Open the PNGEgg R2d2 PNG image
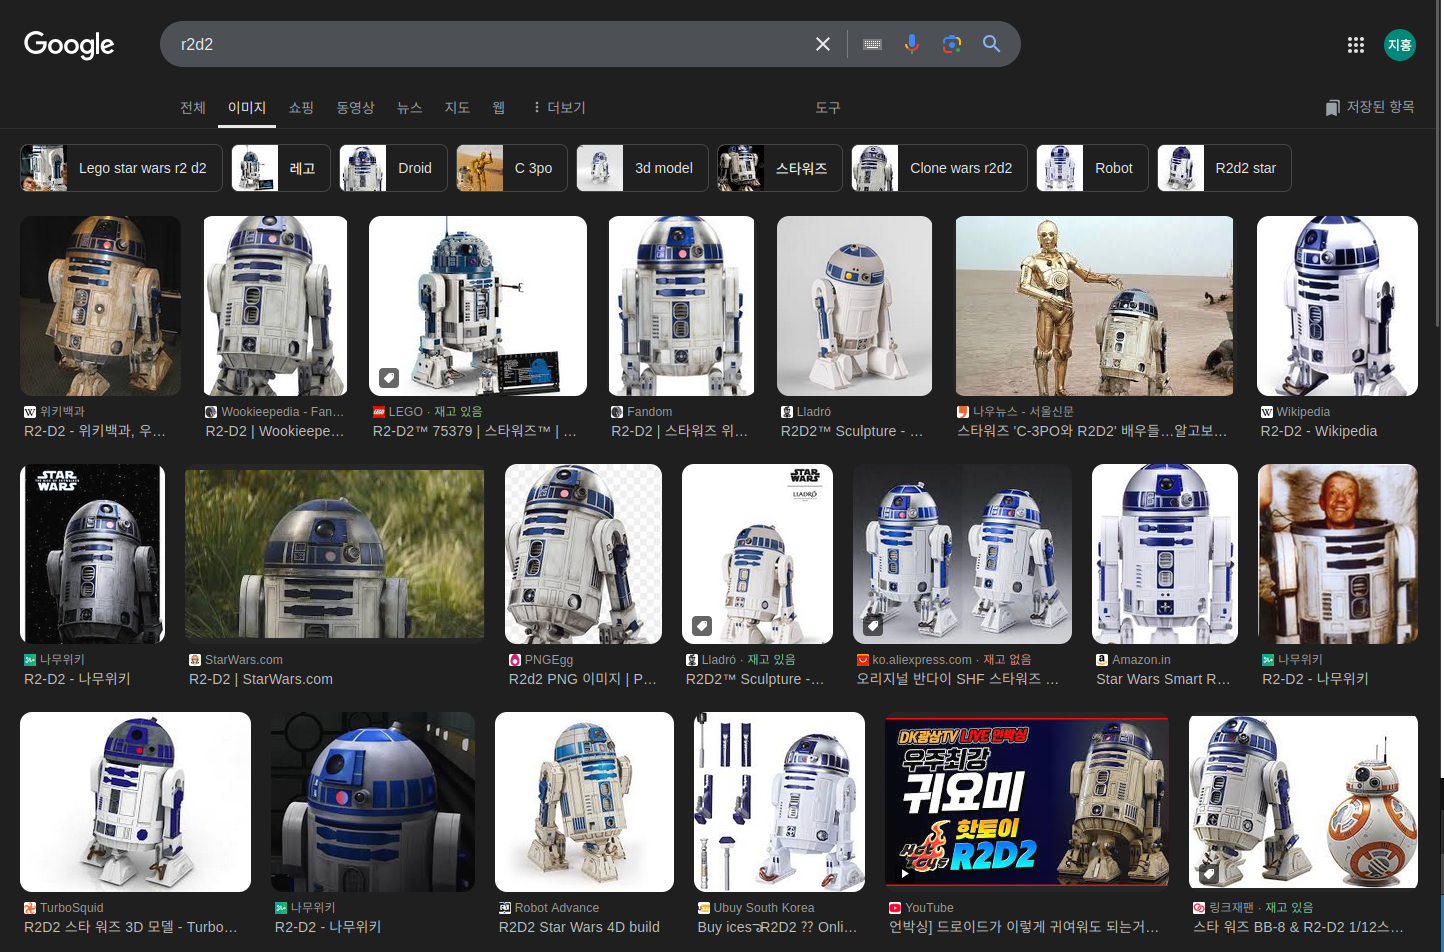This screenshot has width=1444, height=952. [583, 554]
